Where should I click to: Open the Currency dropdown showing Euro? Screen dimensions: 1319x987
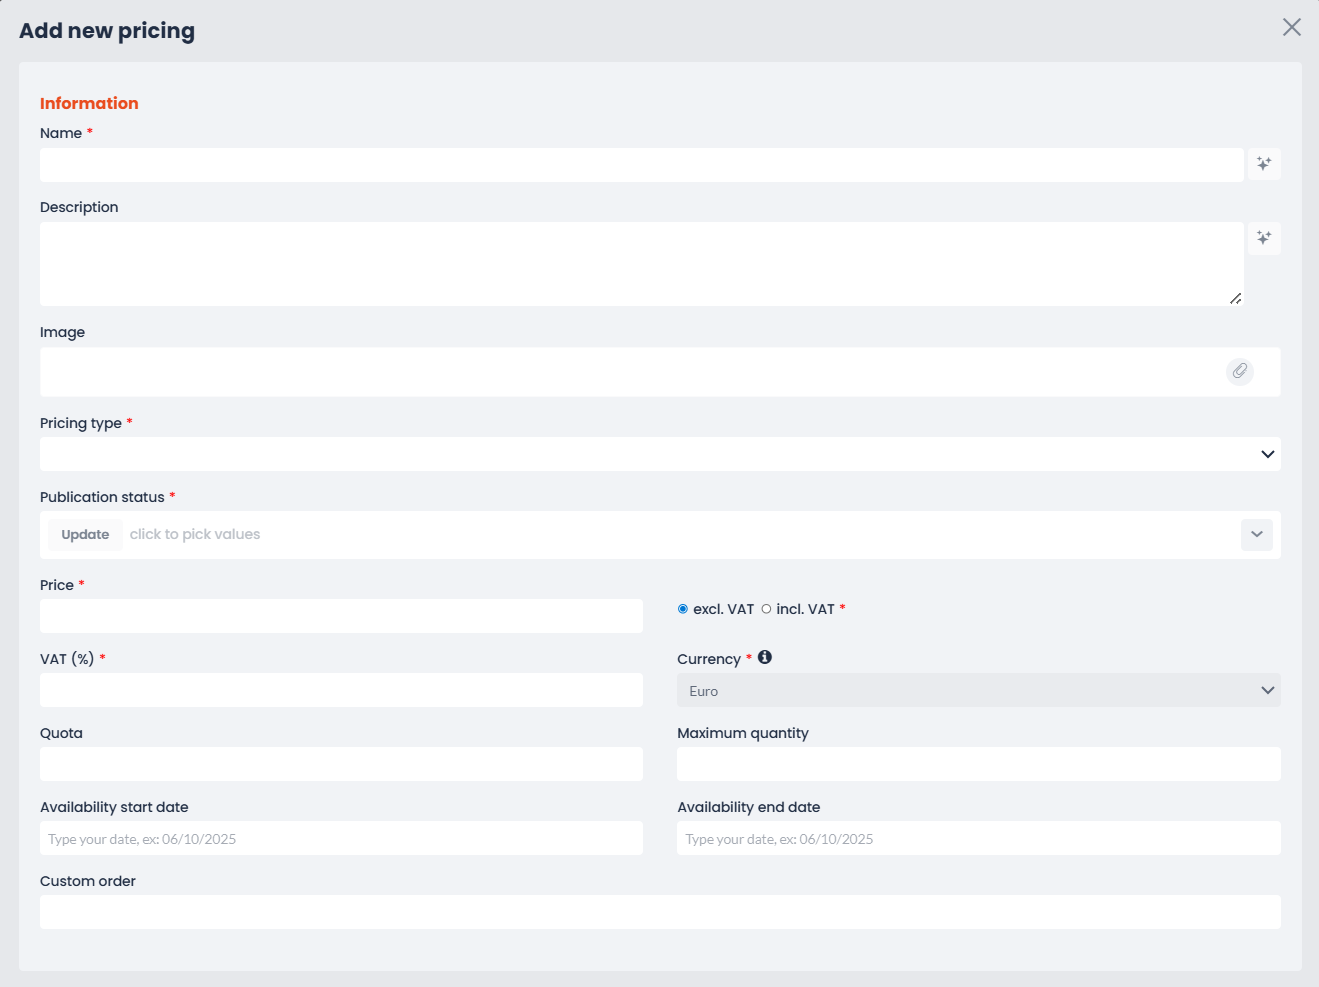(978, 690)
